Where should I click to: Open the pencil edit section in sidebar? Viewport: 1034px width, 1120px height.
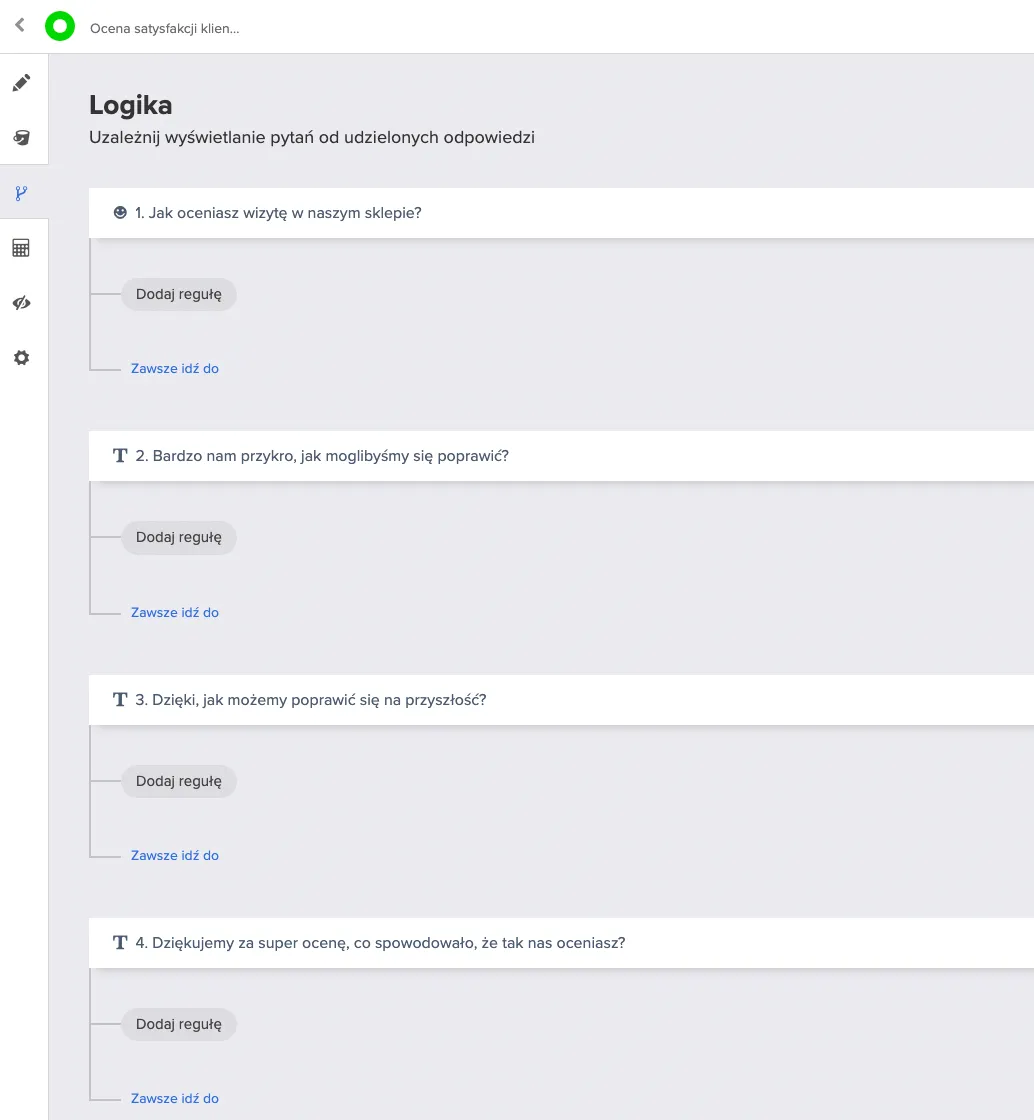point(21,83)
